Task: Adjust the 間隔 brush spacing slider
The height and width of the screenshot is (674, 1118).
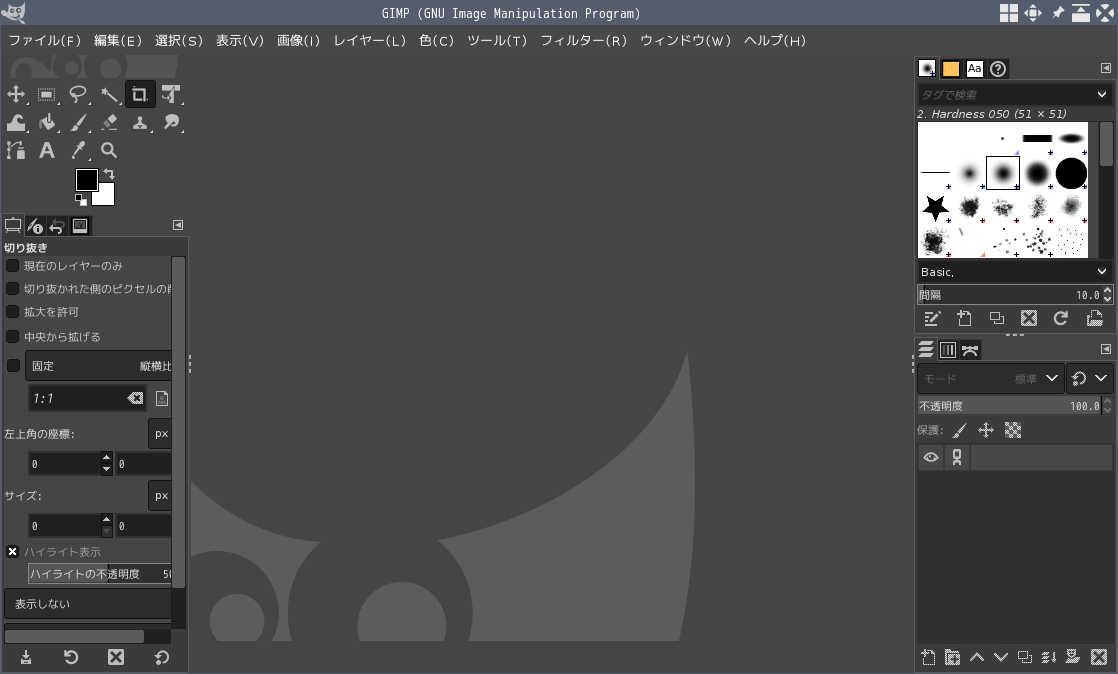Action: [1008, 295]
